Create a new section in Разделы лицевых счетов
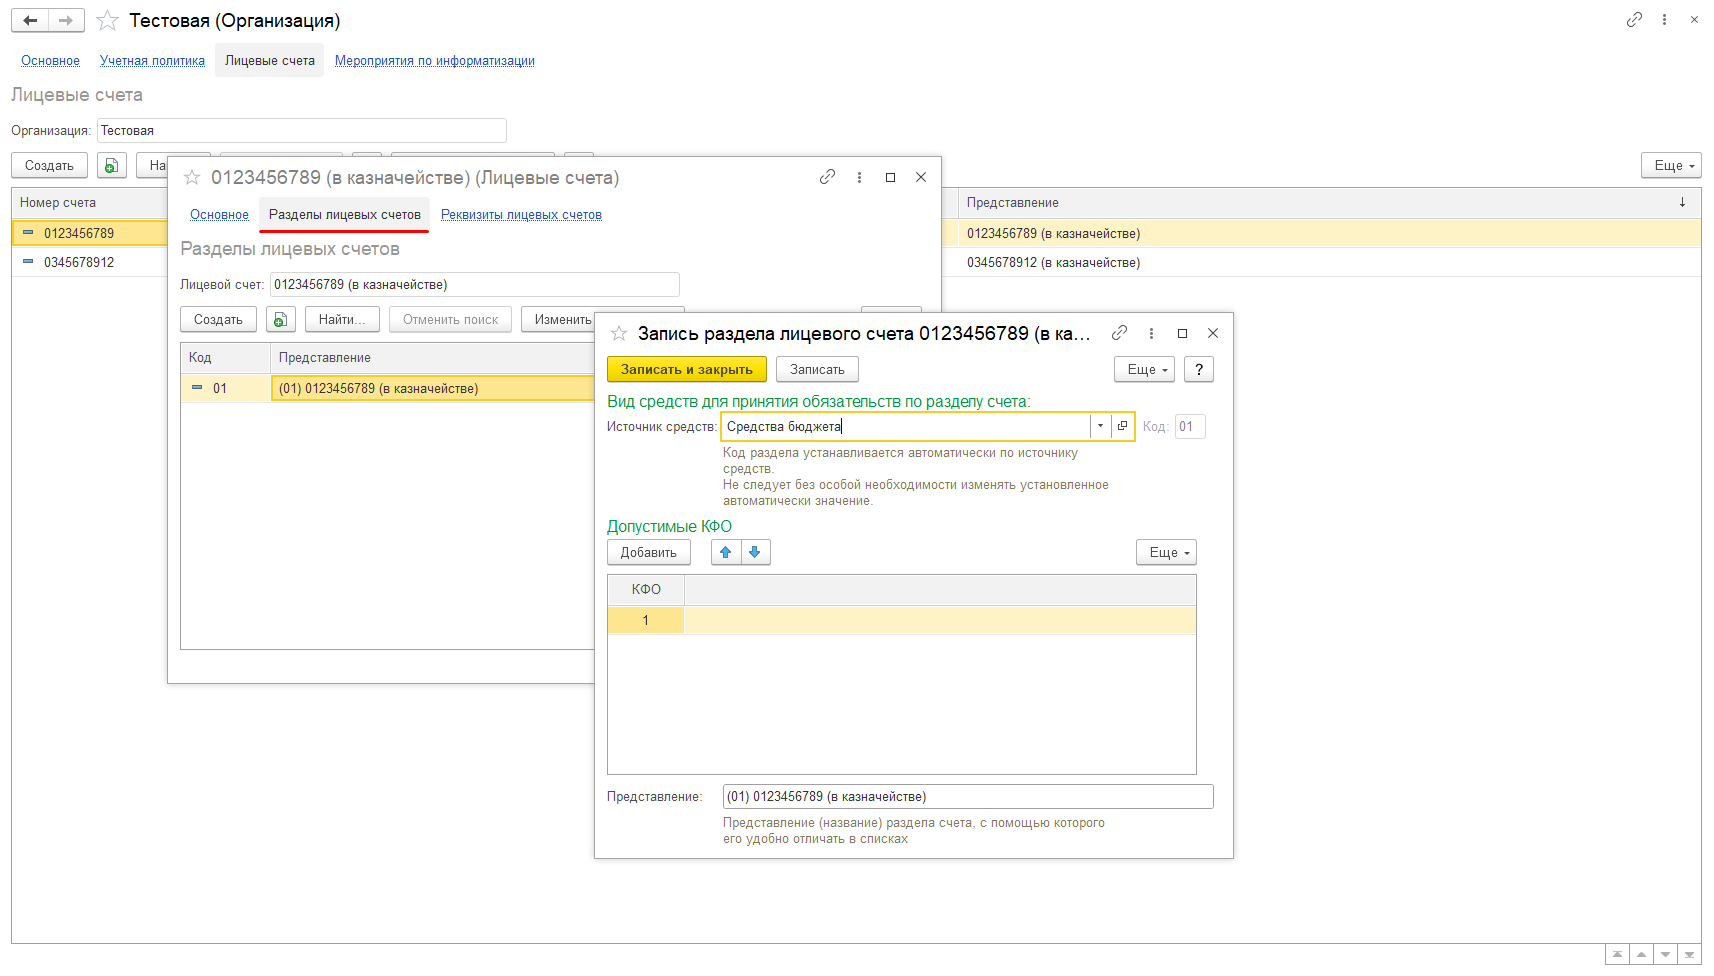Image resolution: width=1714 pixels, height=976 pixels. point(218,320)
